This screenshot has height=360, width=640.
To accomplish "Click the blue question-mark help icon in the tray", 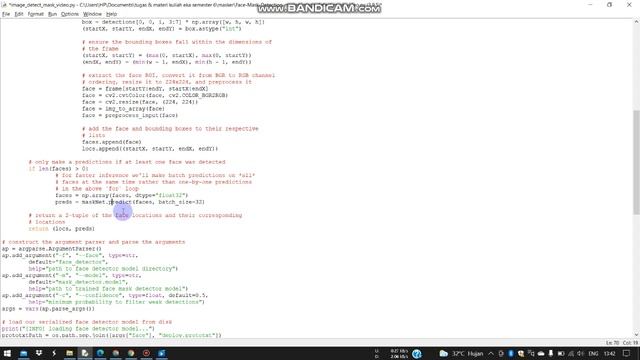I will [x=417, y=354].
